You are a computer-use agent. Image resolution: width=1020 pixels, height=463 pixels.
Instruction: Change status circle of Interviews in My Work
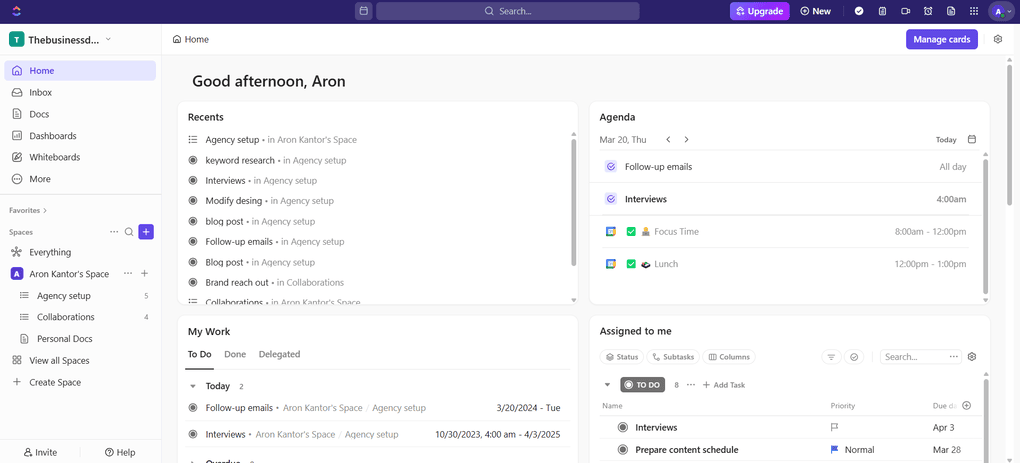click(193, 434)
